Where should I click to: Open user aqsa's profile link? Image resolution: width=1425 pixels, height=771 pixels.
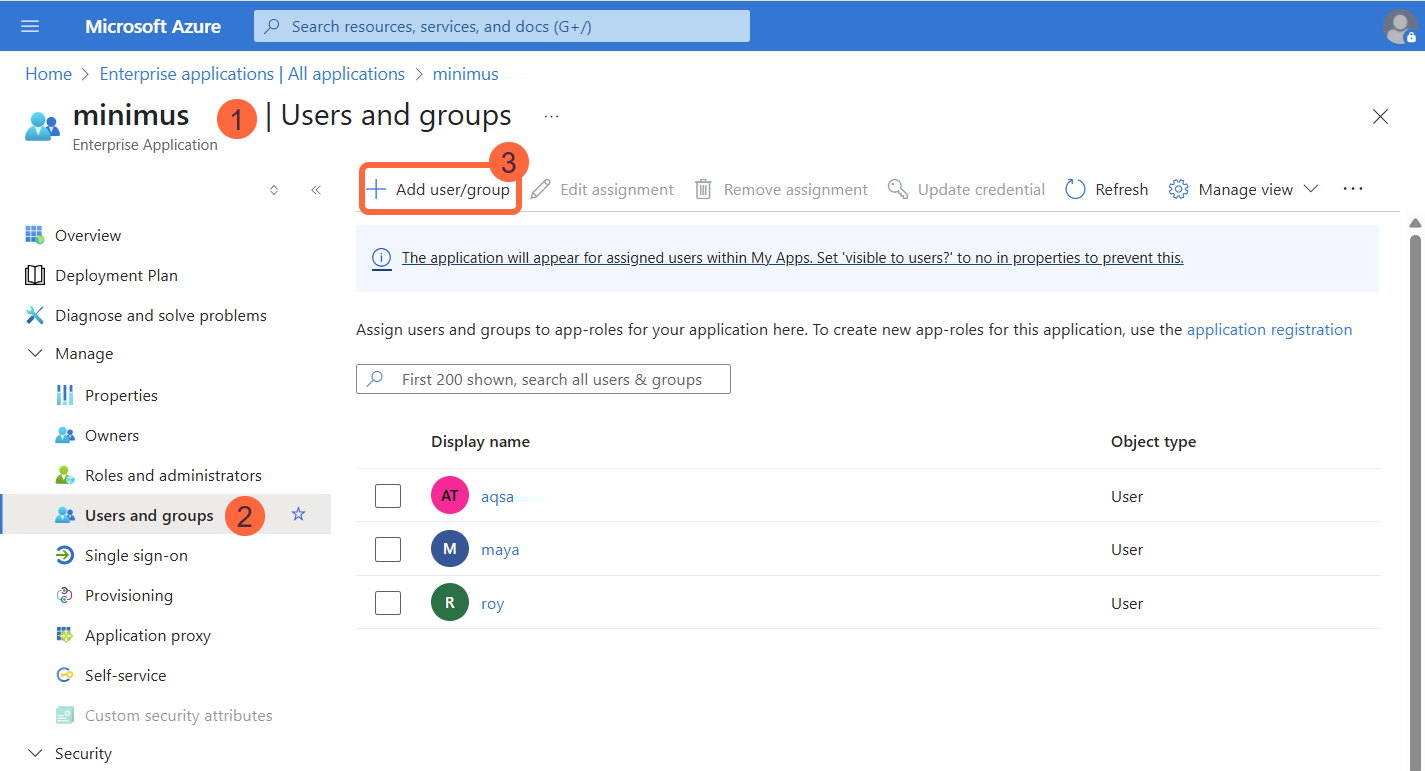pos(497,496)
